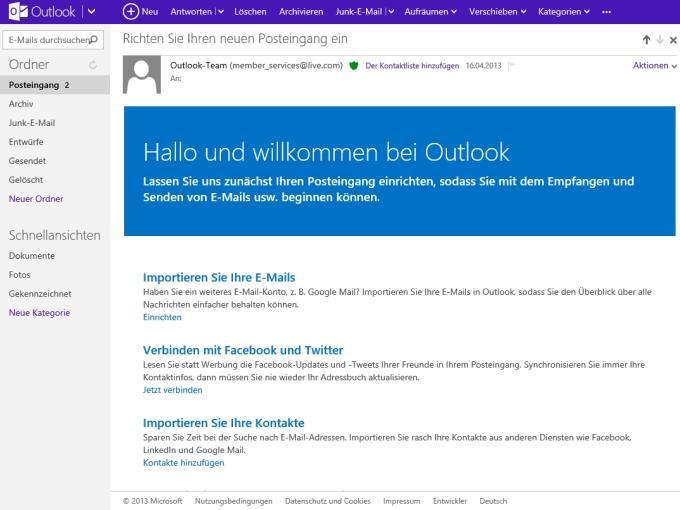Open the Archiv folder
The width and height of the screenshot is (680, 510).
click(x=21, y=104)
